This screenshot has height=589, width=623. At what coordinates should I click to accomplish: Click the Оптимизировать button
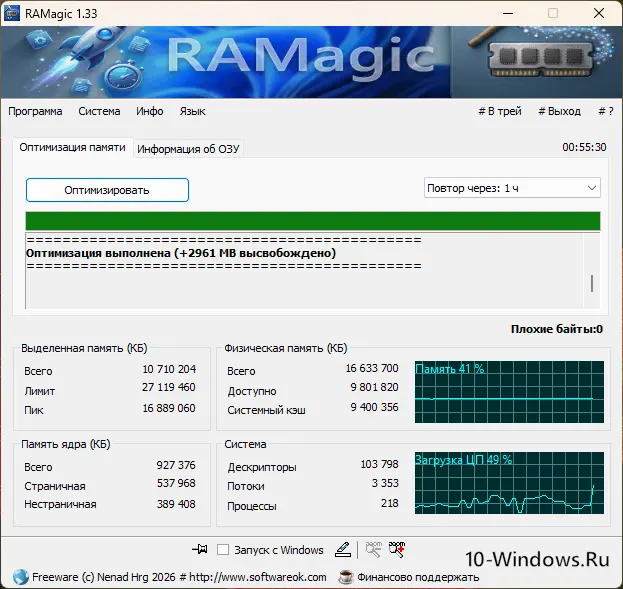[107, 190]
